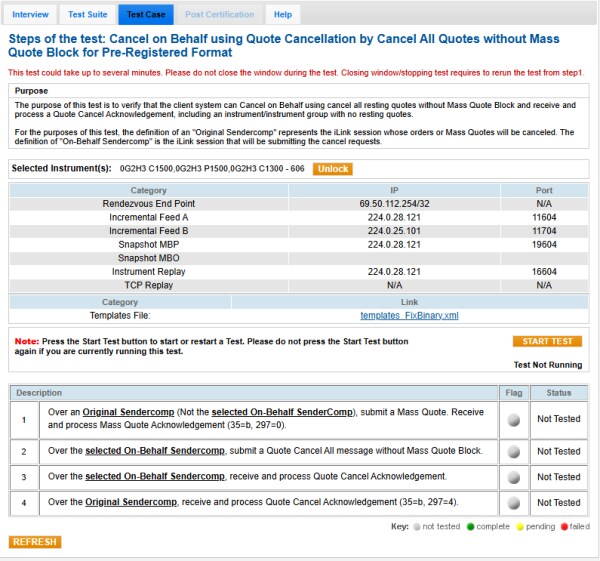This screenshot has width=600, height=561.
Task: Open the Help tab
Action: [283, 15]
